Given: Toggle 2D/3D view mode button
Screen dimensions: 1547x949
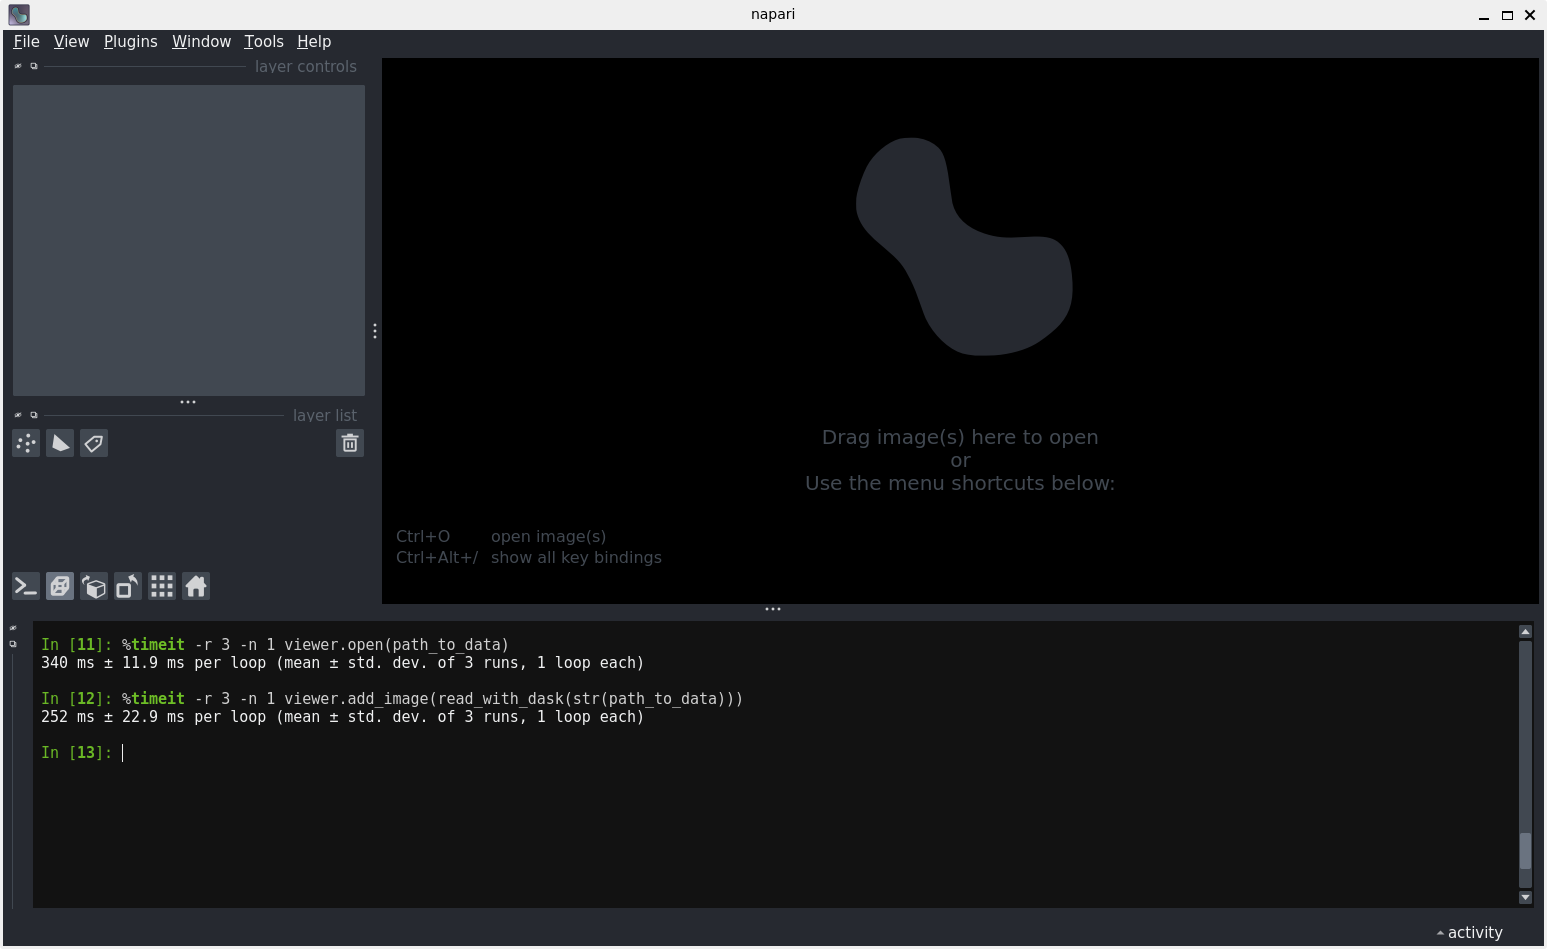Looking at the screenshot, I should click(60, 586).
